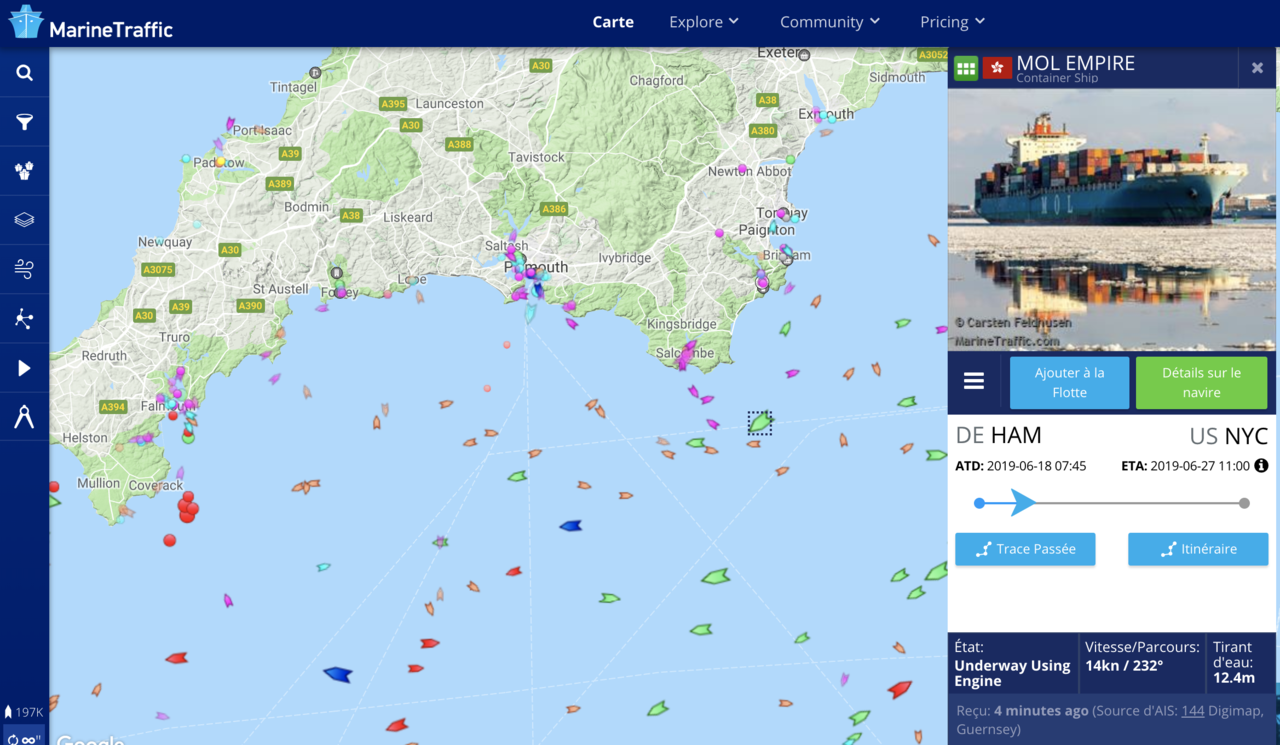Screen dimensions: 1280x745
Task: Click the ATD 2019-06-18 07:45 text
Action: [x=1020, y=466]
